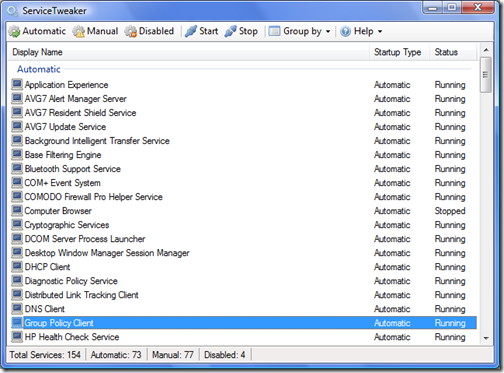Click the Start plug icon
The image size is (504, 373).
(x=191, y=31)
